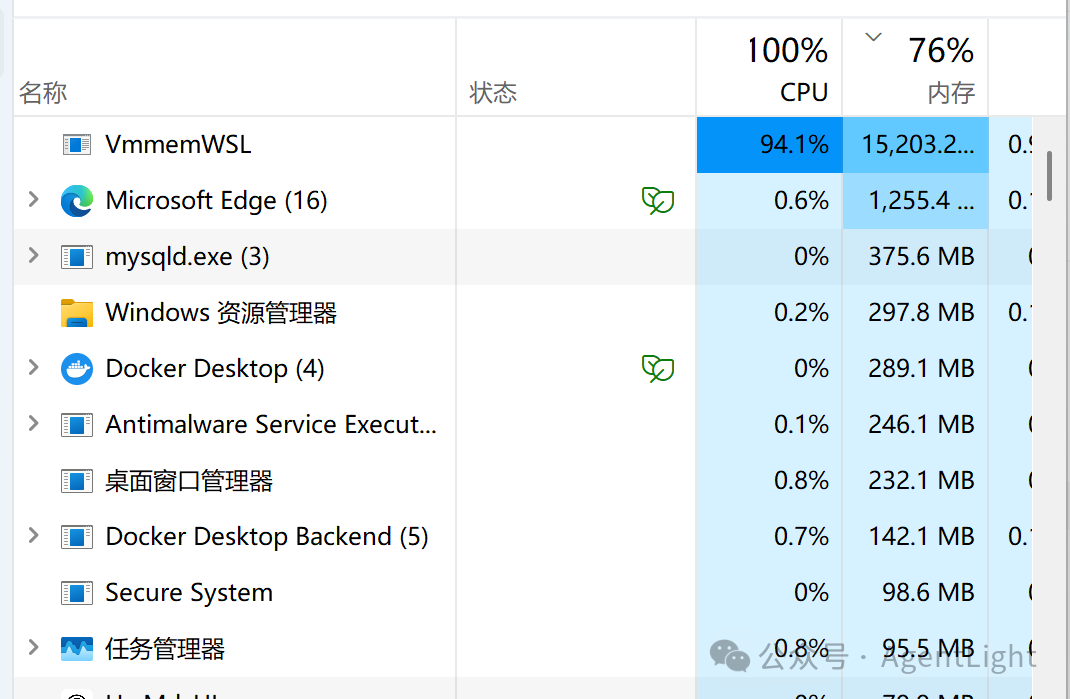The height and width of the screenshot is (699, 1070).
Task: Sort processes by the 内存 column header
Action: (915, 68)
